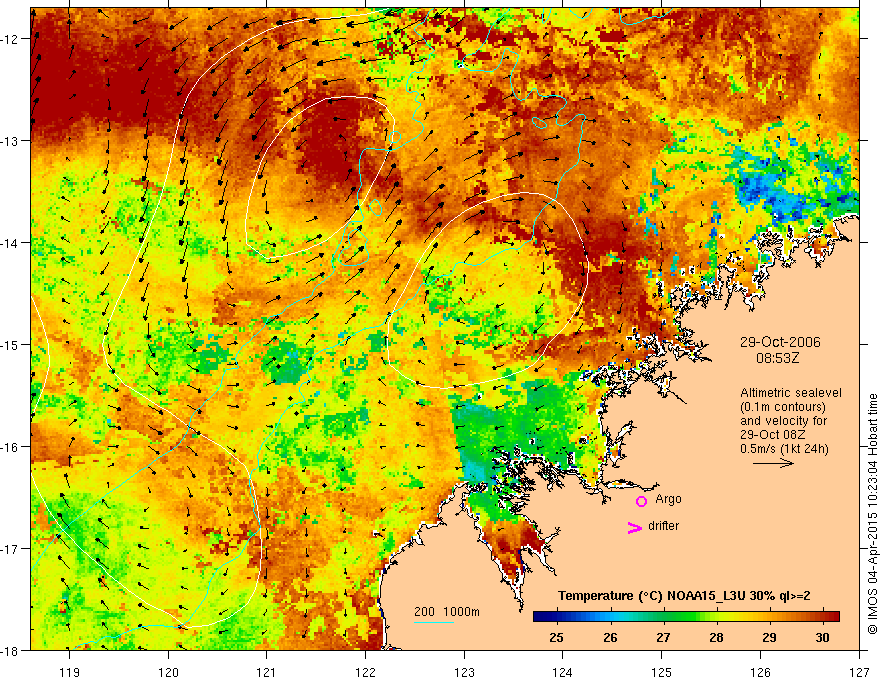
Task: Click the longitude axis label "124"
Action: tap(563, 673)
